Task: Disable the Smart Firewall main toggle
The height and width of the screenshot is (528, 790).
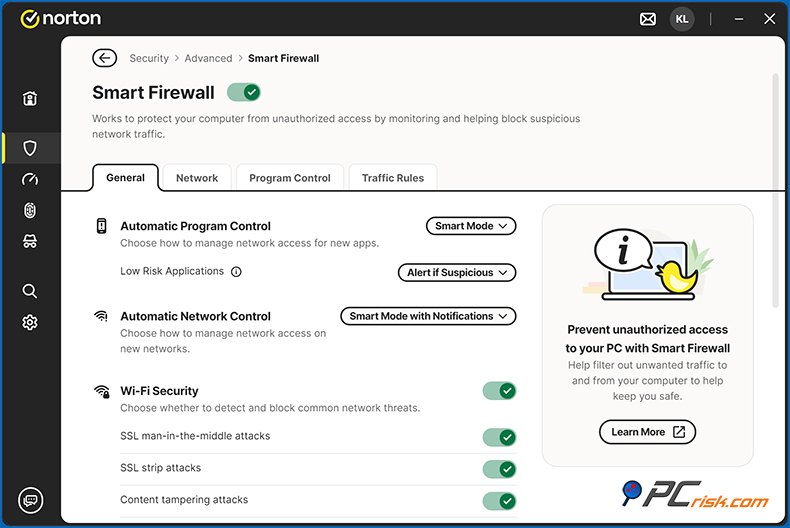Action: click(243, 92)
